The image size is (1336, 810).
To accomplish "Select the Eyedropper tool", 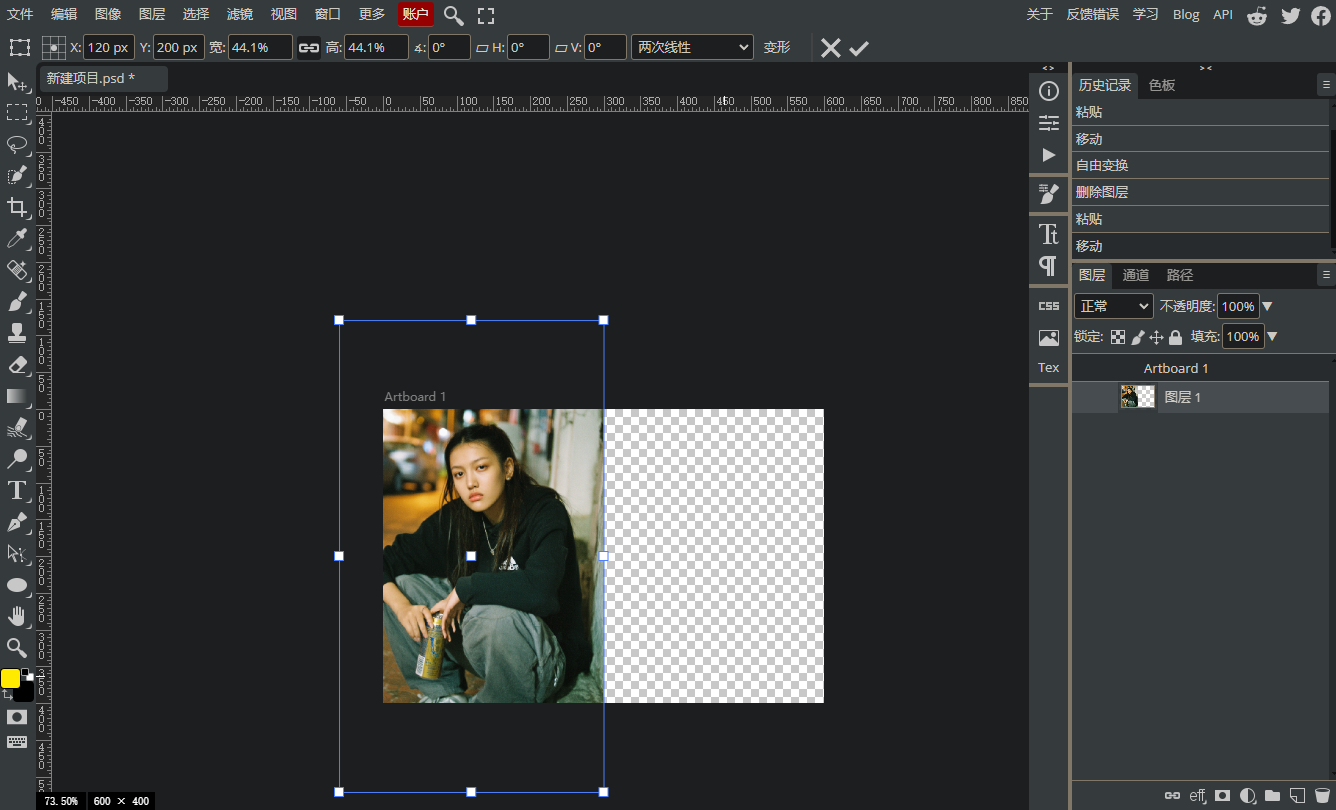I will 17,238.
